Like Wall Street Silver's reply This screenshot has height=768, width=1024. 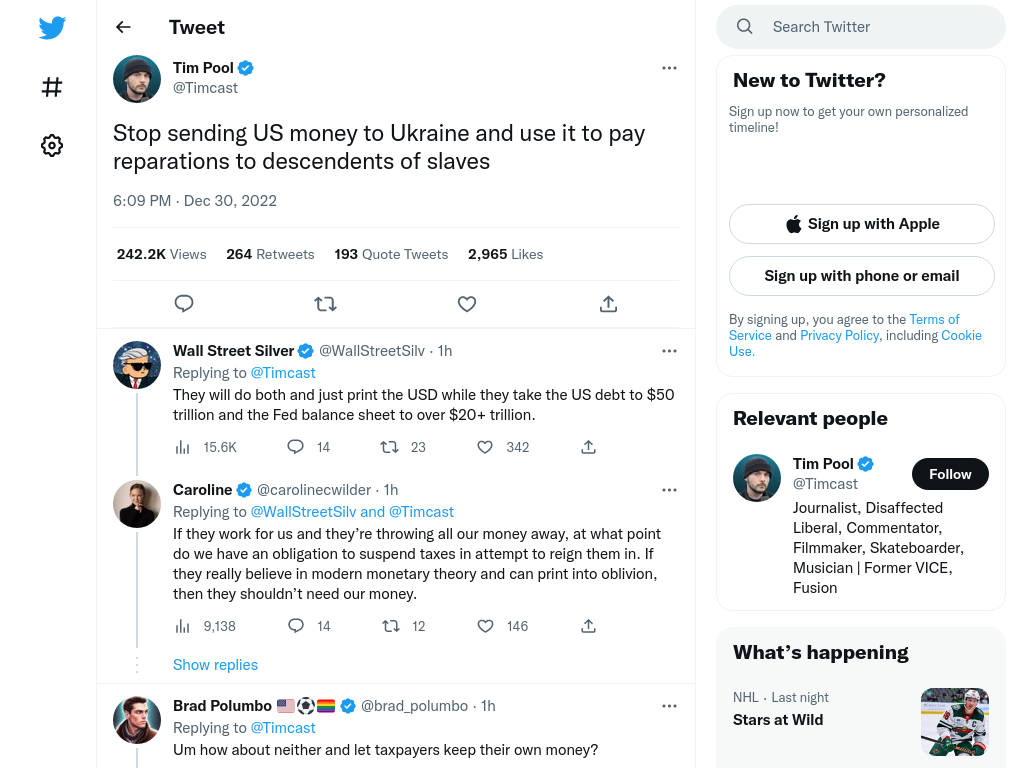[x=485, y=447]
